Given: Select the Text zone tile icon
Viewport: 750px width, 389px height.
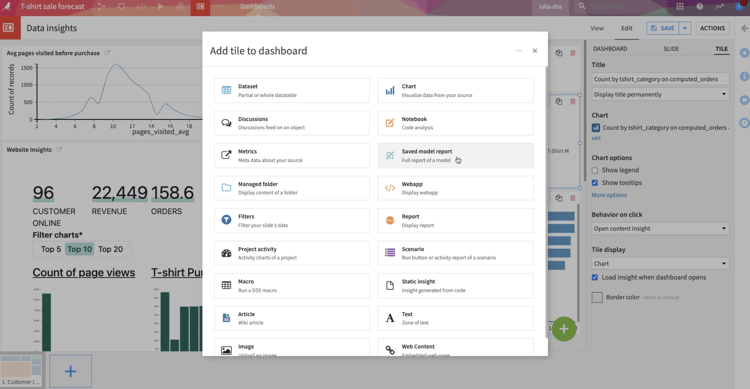Looking at the screenshot, I should tap(390, 318).
